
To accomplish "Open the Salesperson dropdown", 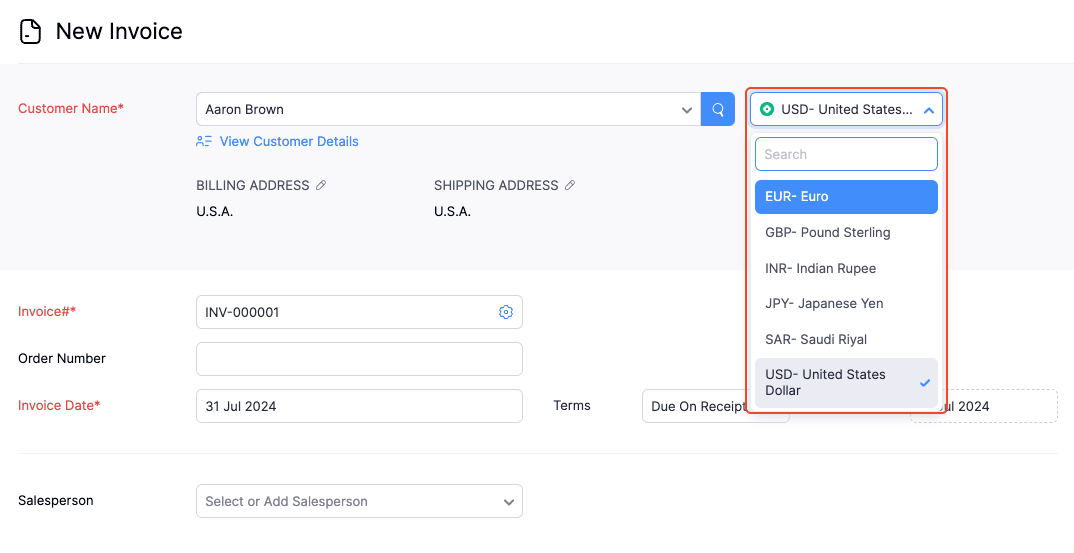I will coord(508,501).
